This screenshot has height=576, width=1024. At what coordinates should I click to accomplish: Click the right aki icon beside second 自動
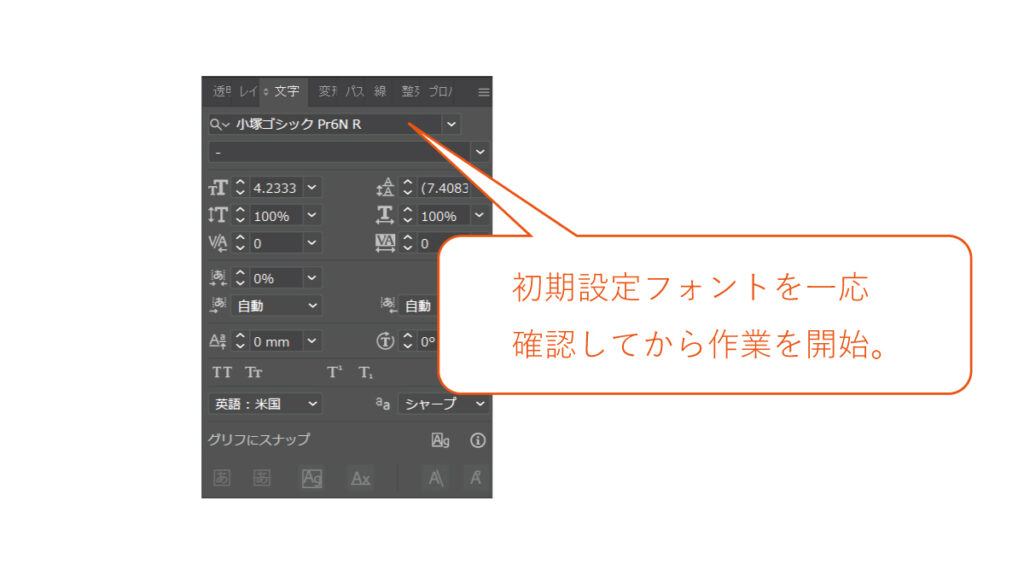click(389, 304)
